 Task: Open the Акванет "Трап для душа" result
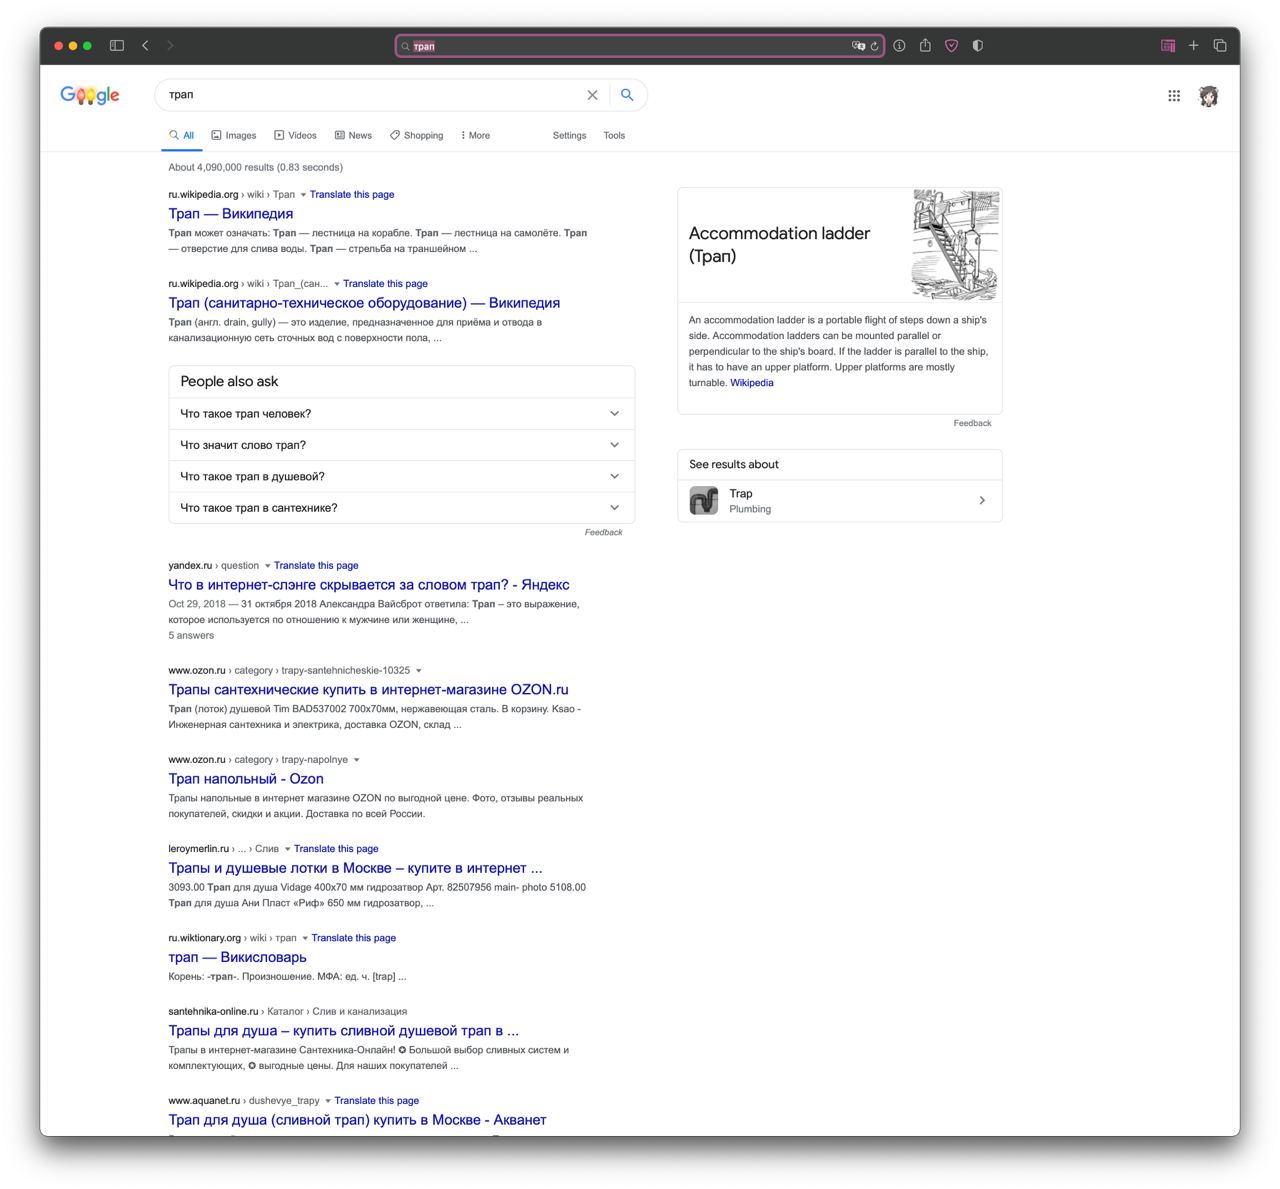click(357, 1120)
